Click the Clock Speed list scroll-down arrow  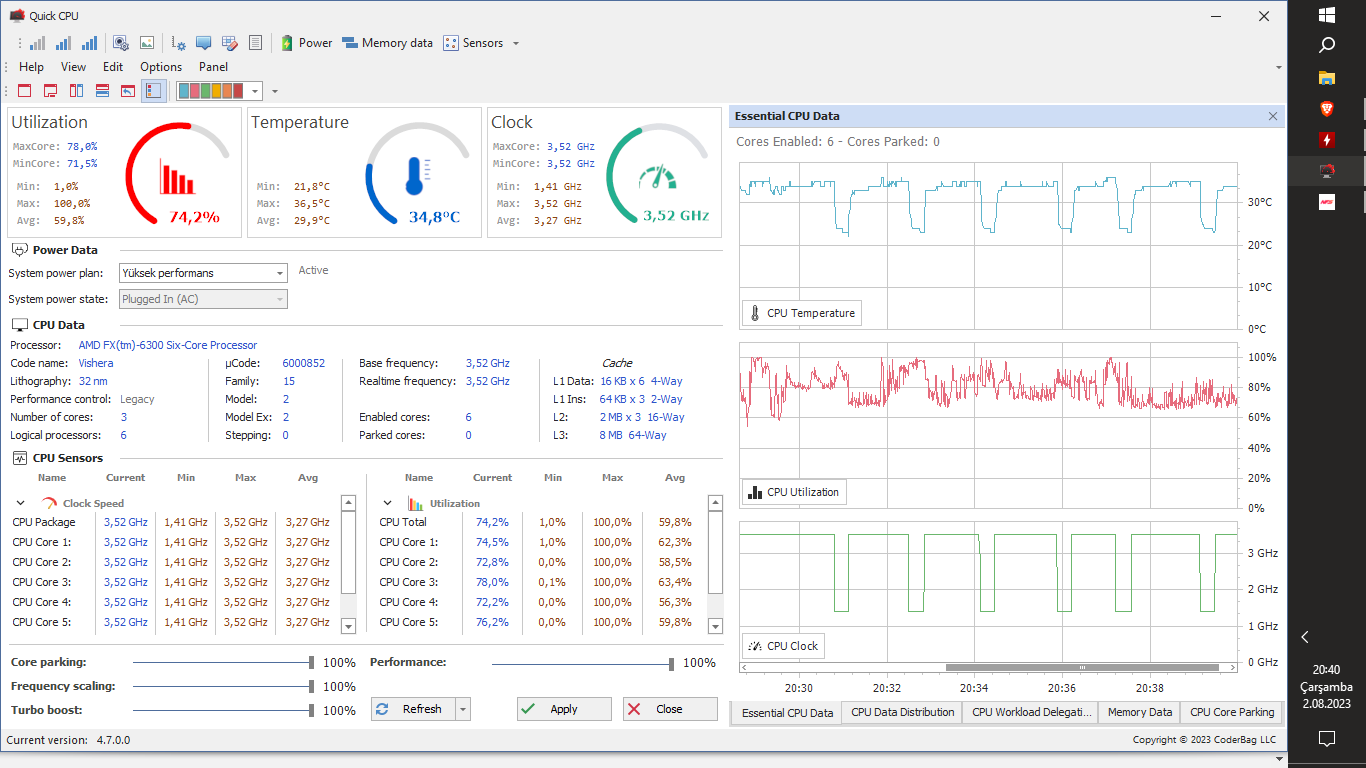[348, 626]
